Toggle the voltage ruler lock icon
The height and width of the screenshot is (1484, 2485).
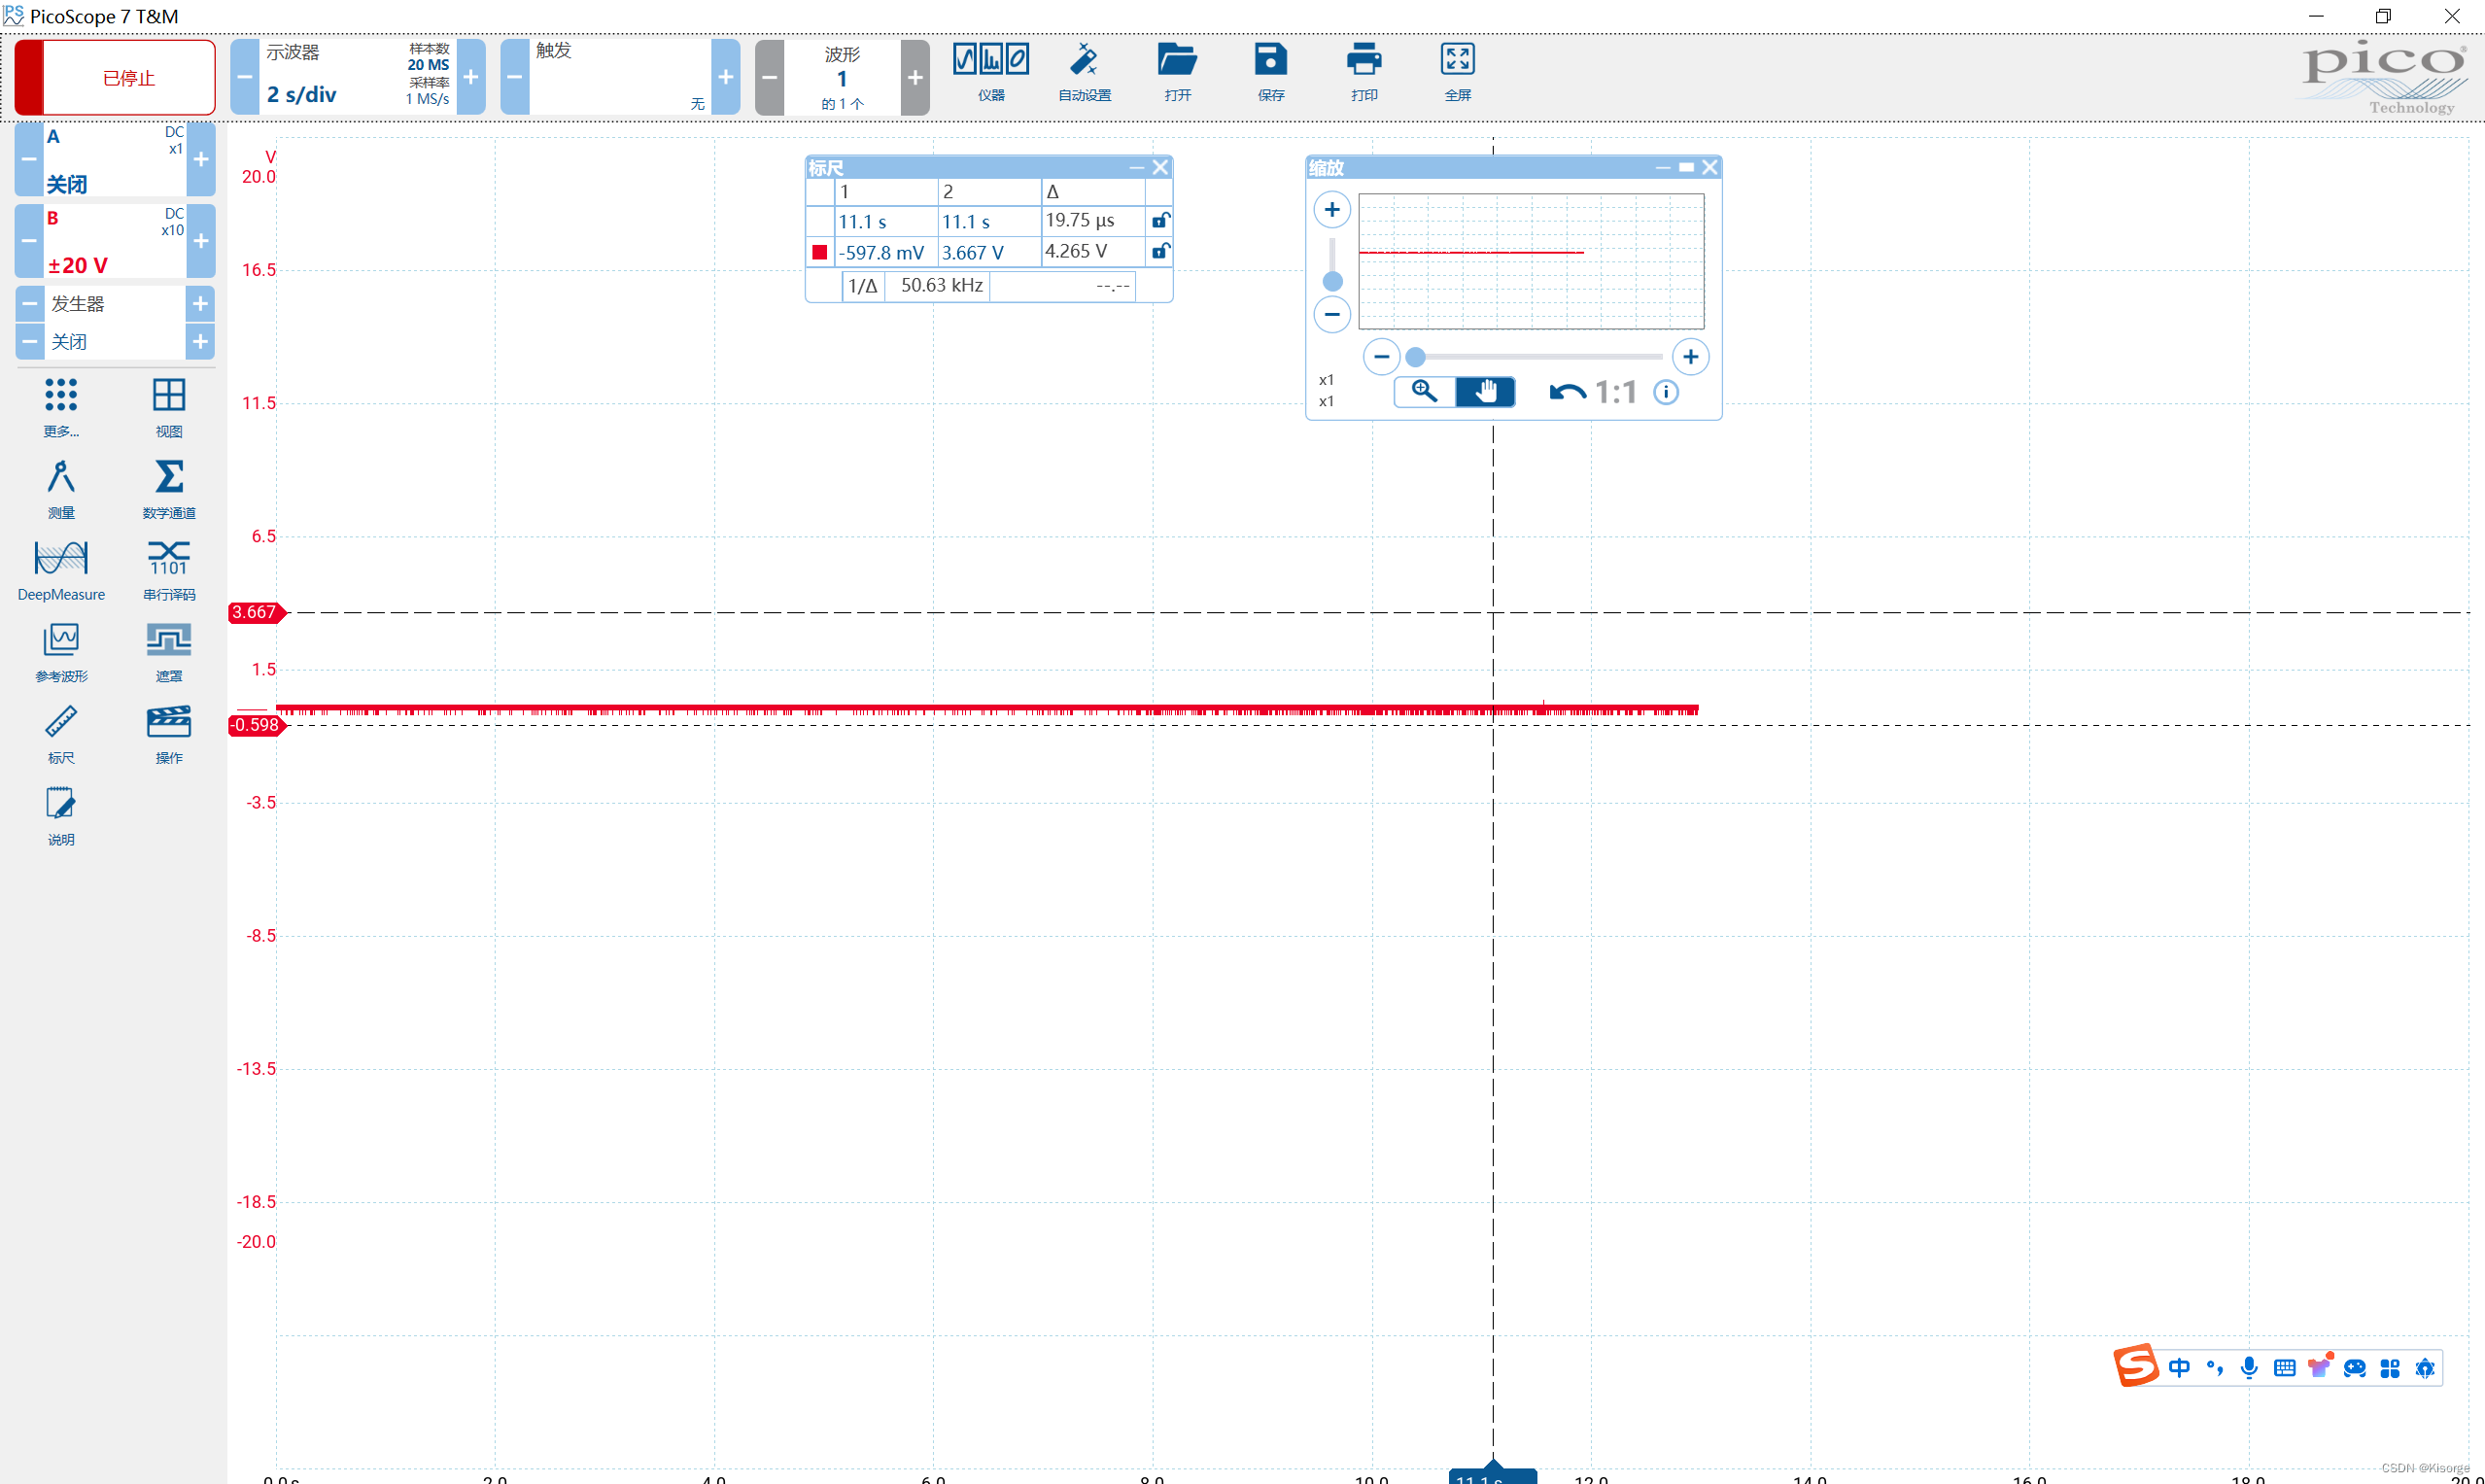pyautogui.click(x=1160, y=251)
